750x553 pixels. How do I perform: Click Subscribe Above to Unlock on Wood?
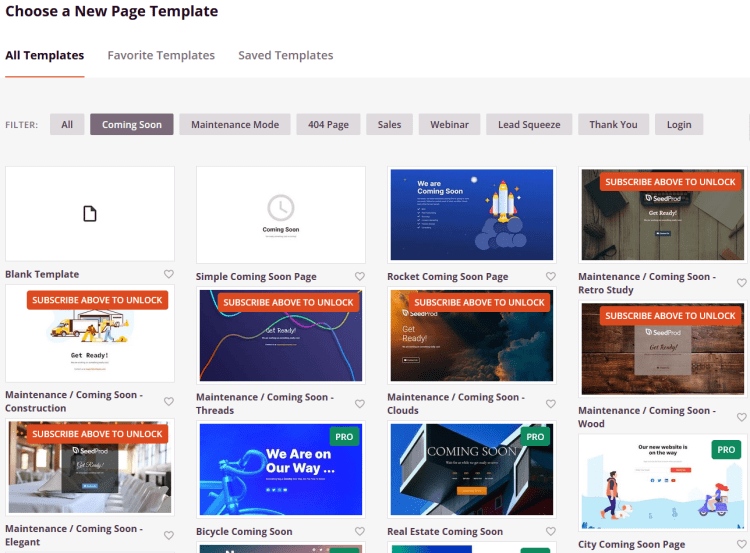(x=670, y=316)
